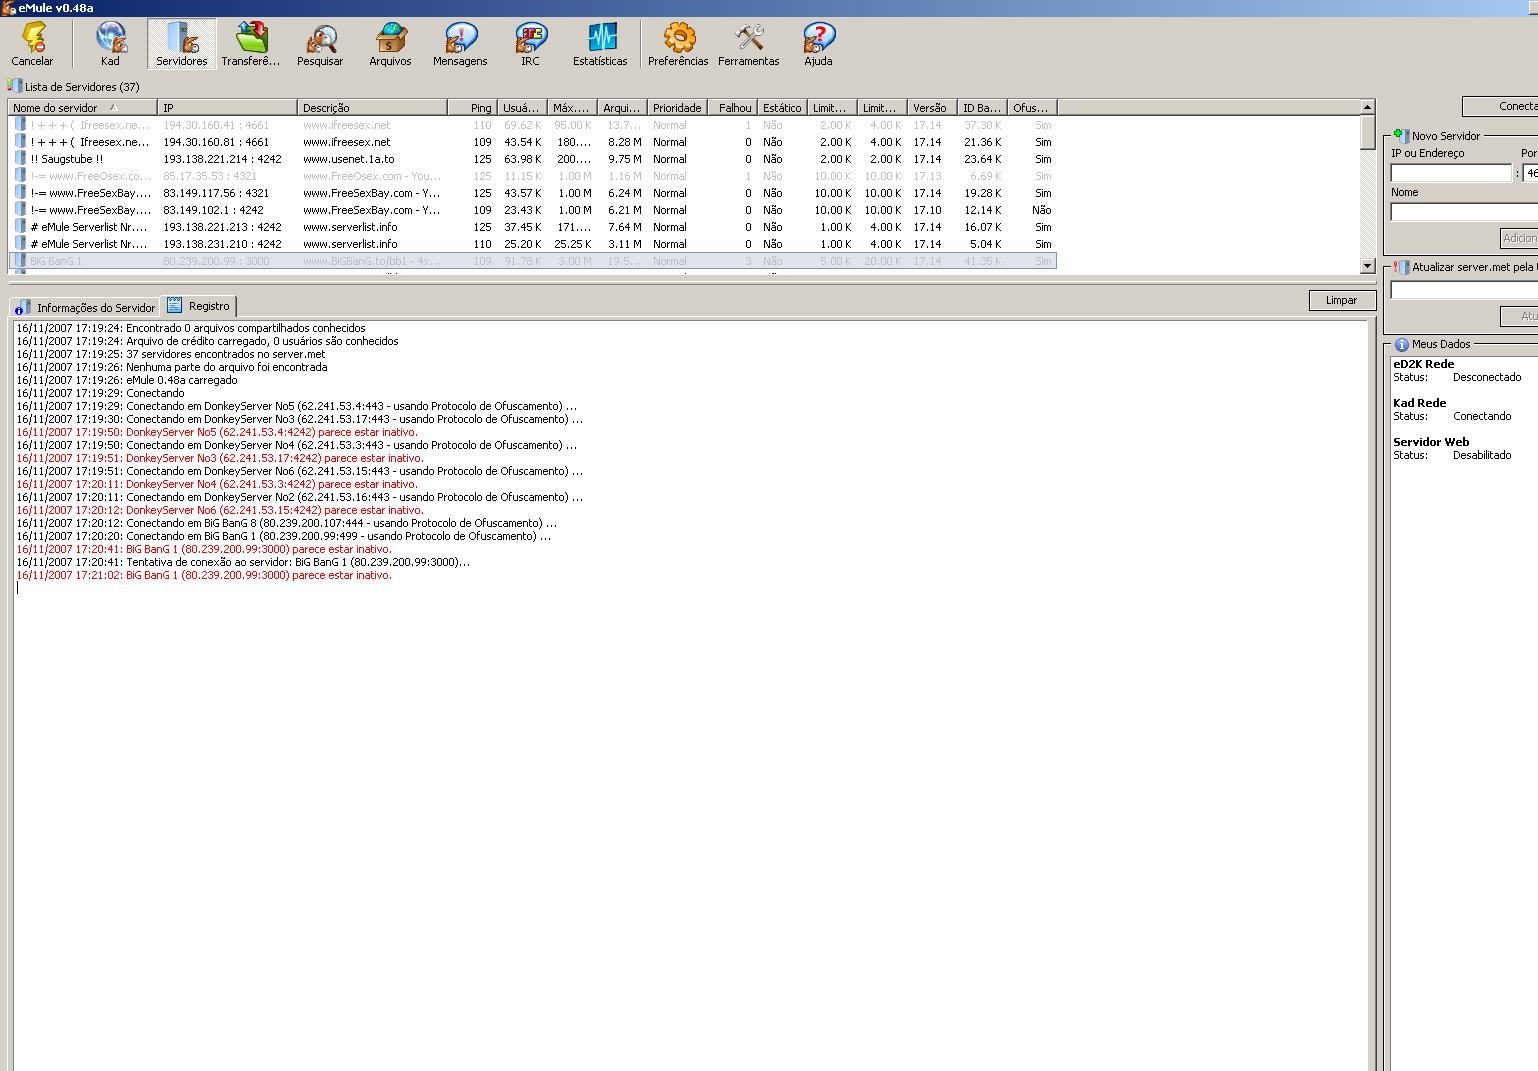Click the Novo Servidor panel icon
This screenshot has height=1071, width=1538.
(x=1401, y=135)
